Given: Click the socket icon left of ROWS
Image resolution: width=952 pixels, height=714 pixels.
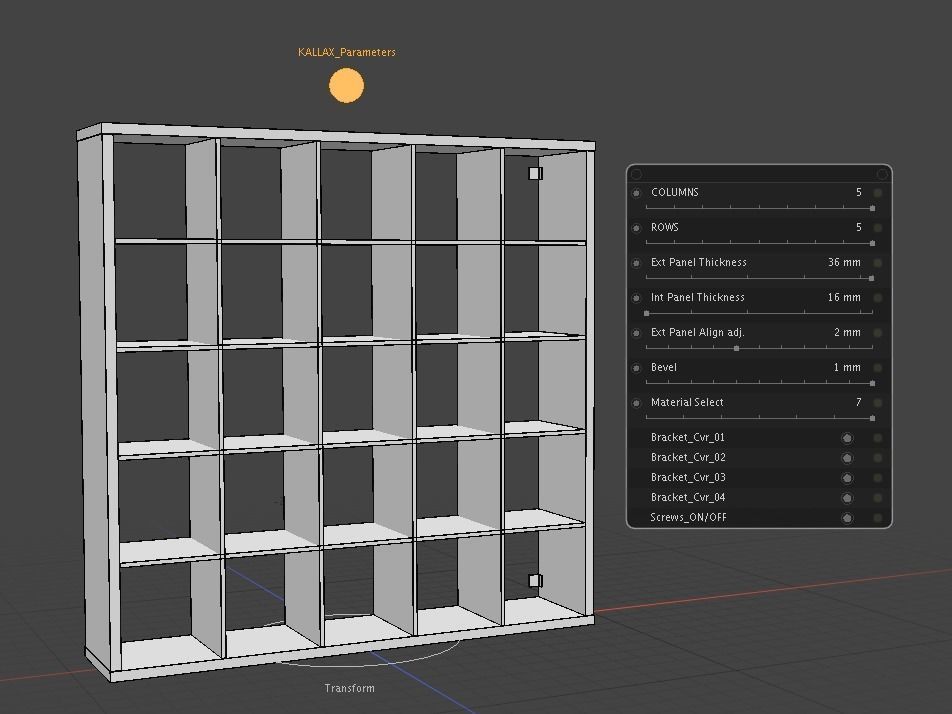Looking at the screenshot, I should (634, 226).
